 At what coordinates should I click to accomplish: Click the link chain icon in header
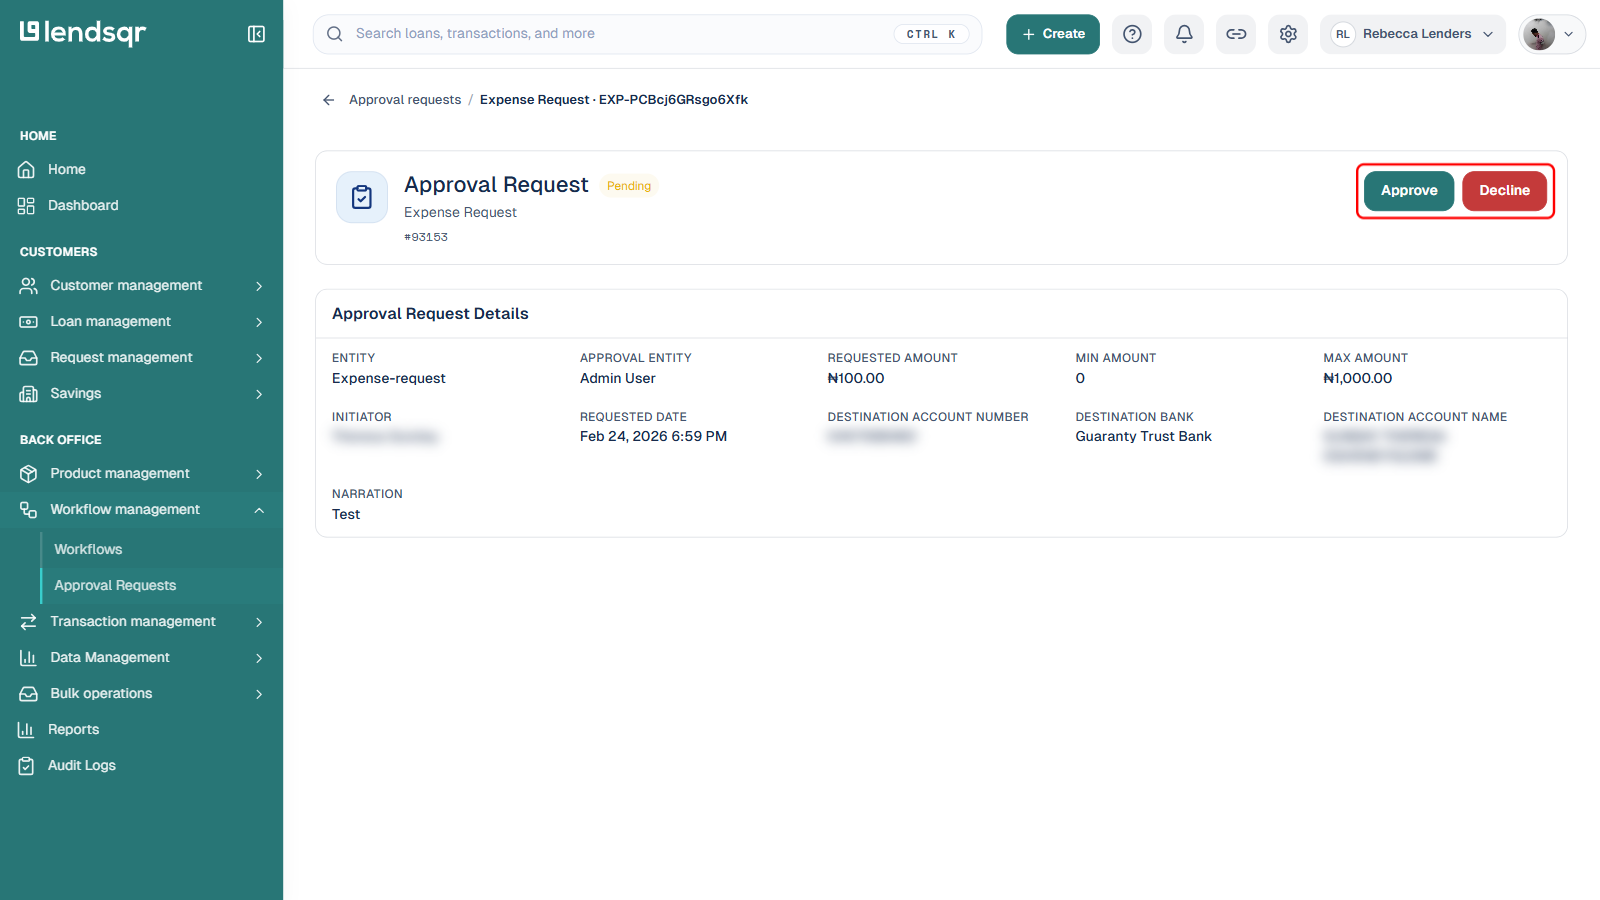click(x=1236, y=34)
